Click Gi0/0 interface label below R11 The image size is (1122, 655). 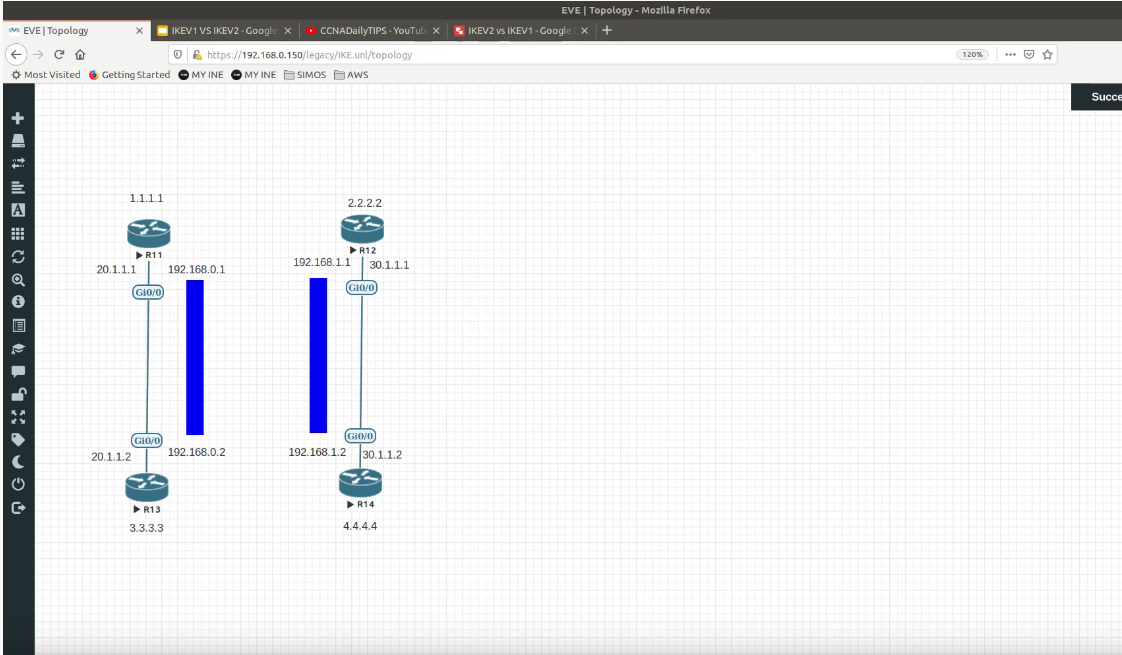click(x=148, y=292)
